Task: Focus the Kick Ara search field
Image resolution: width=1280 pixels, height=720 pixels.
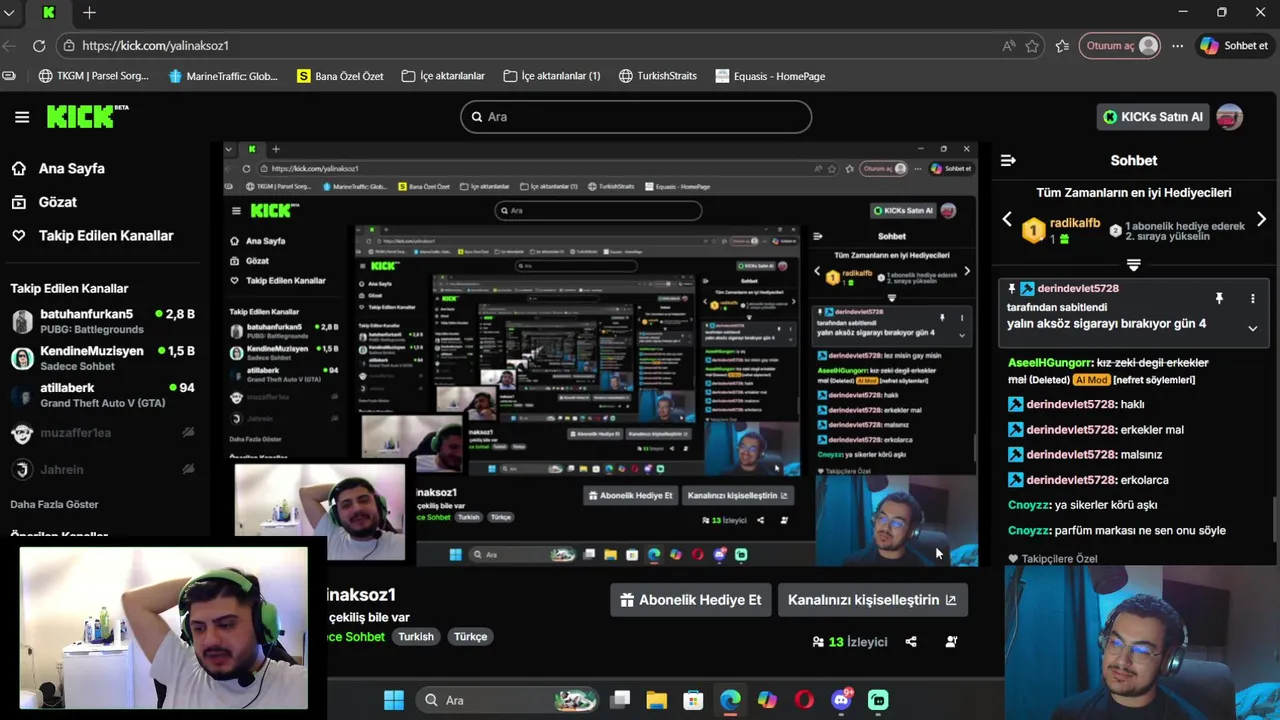Action: (636, 117)
